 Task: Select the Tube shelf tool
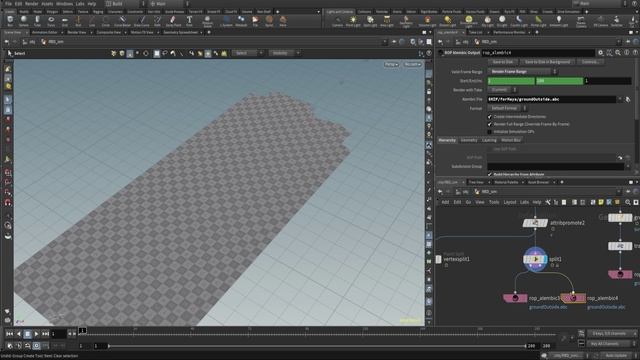37,21
